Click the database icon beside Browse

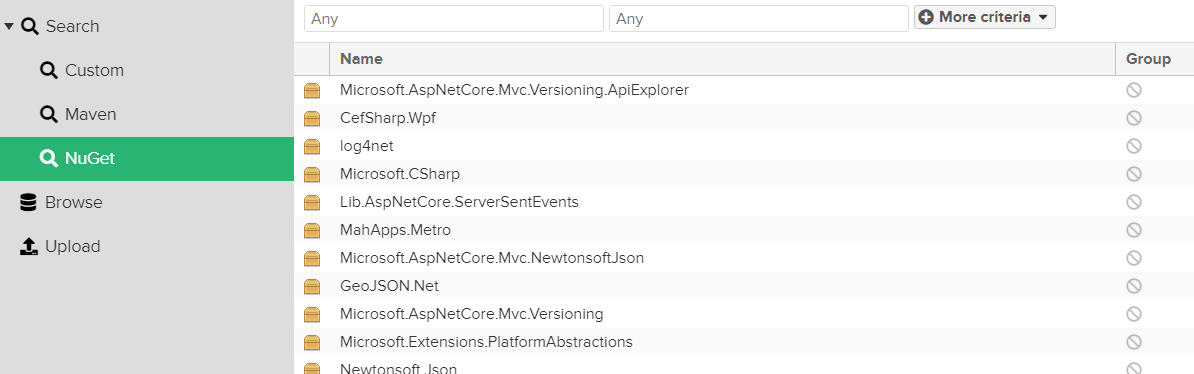[28, 203]
